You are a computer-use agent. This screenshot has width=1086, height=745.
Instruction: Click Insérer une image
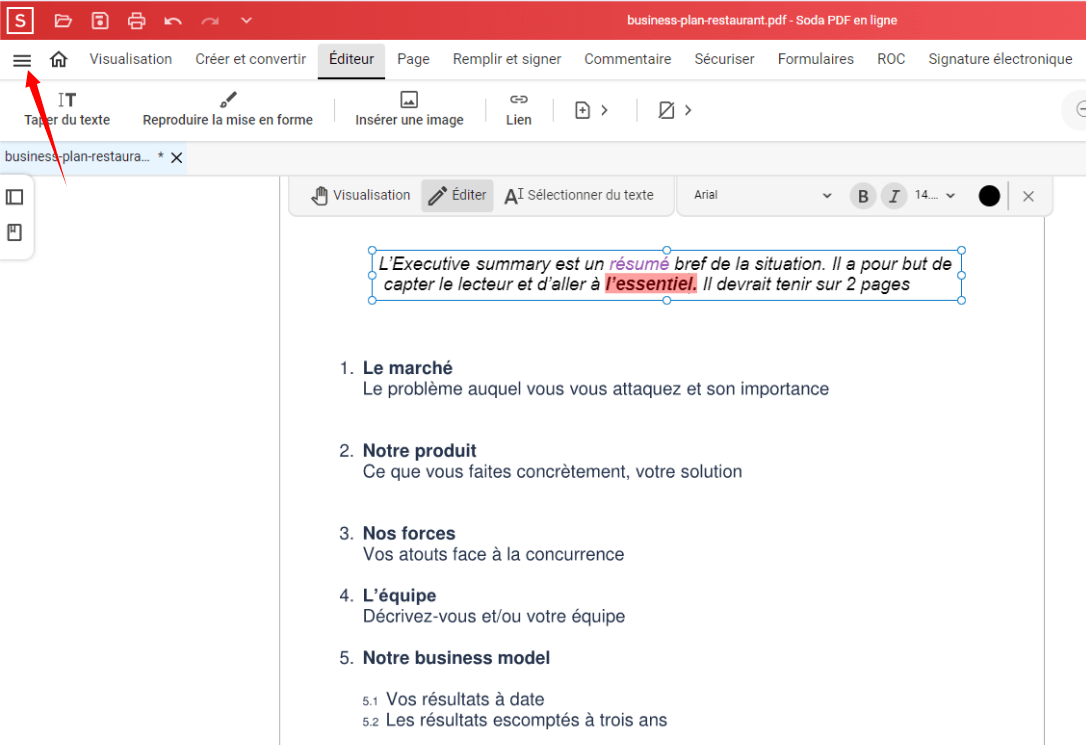(x=409, y=109)
